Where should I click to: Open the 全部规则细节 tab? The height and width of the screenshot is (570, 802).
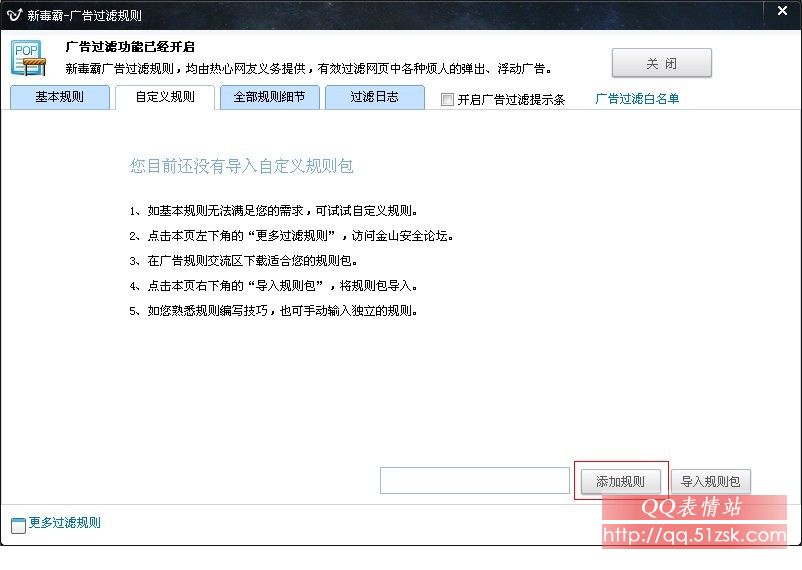click(270, 97)
